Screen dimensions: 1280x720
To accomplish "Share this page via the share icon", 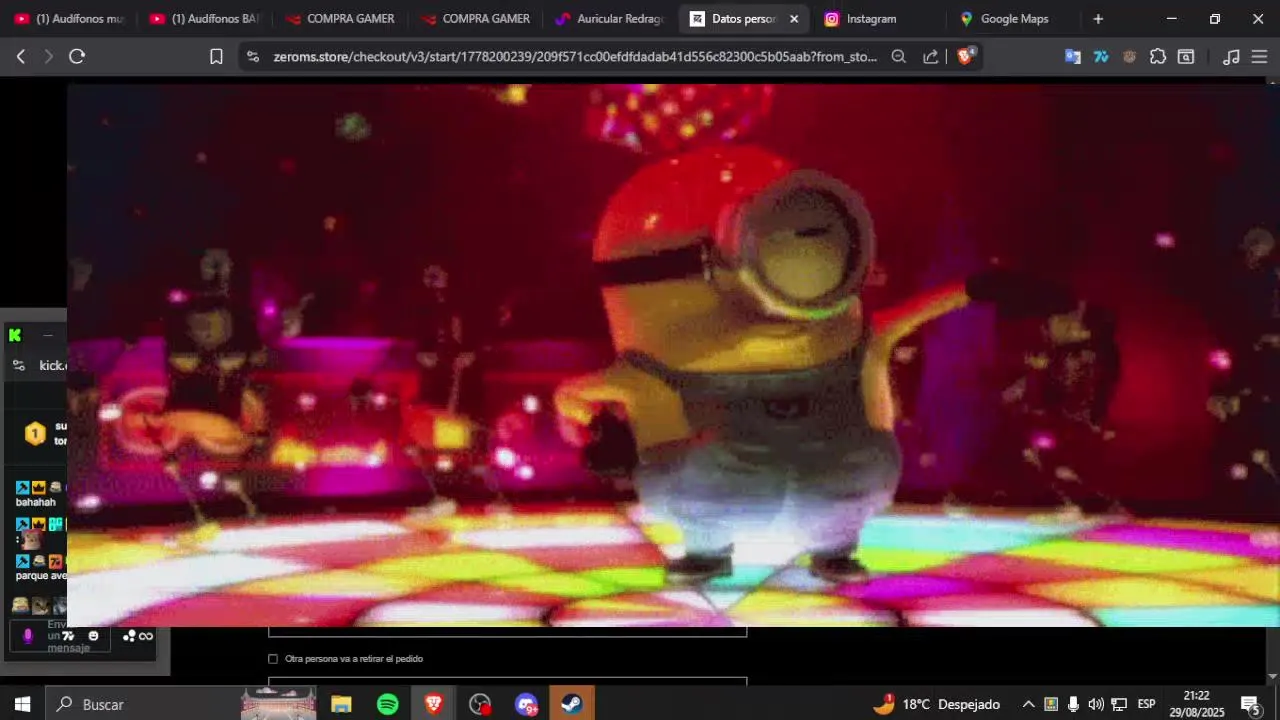I will 931,57.
